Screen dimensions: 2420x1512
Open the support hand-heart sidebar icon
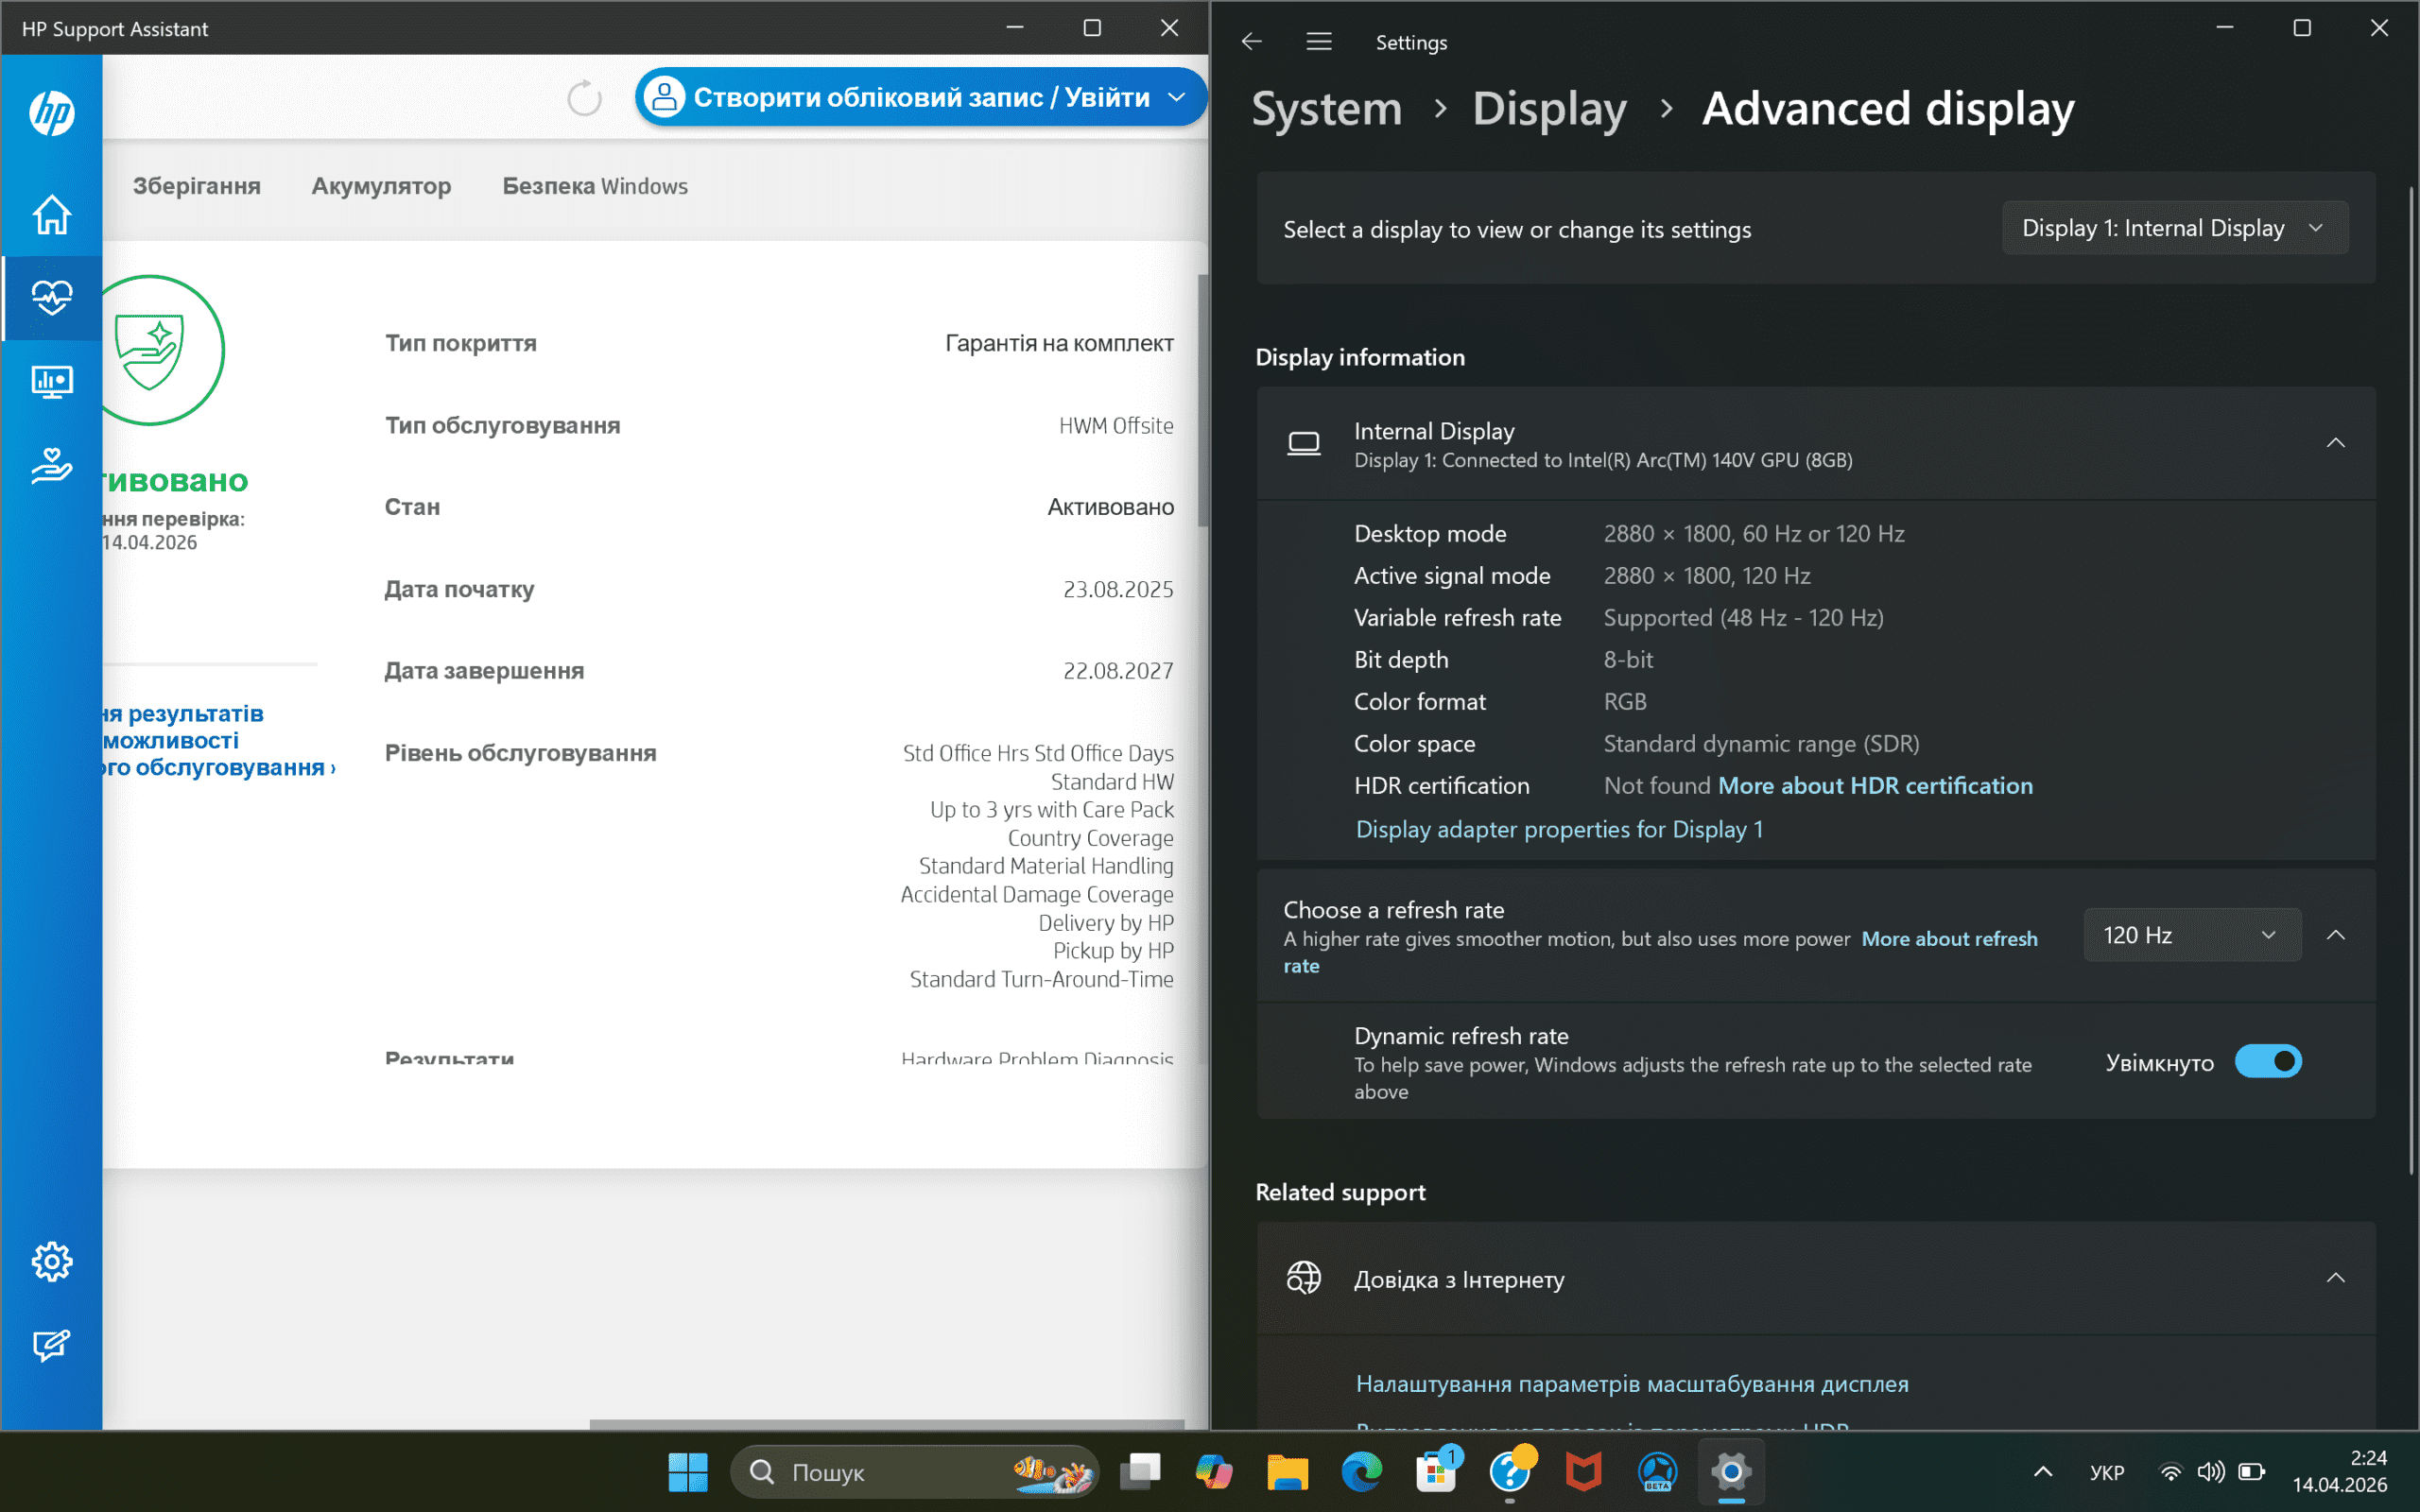point(51,465)
